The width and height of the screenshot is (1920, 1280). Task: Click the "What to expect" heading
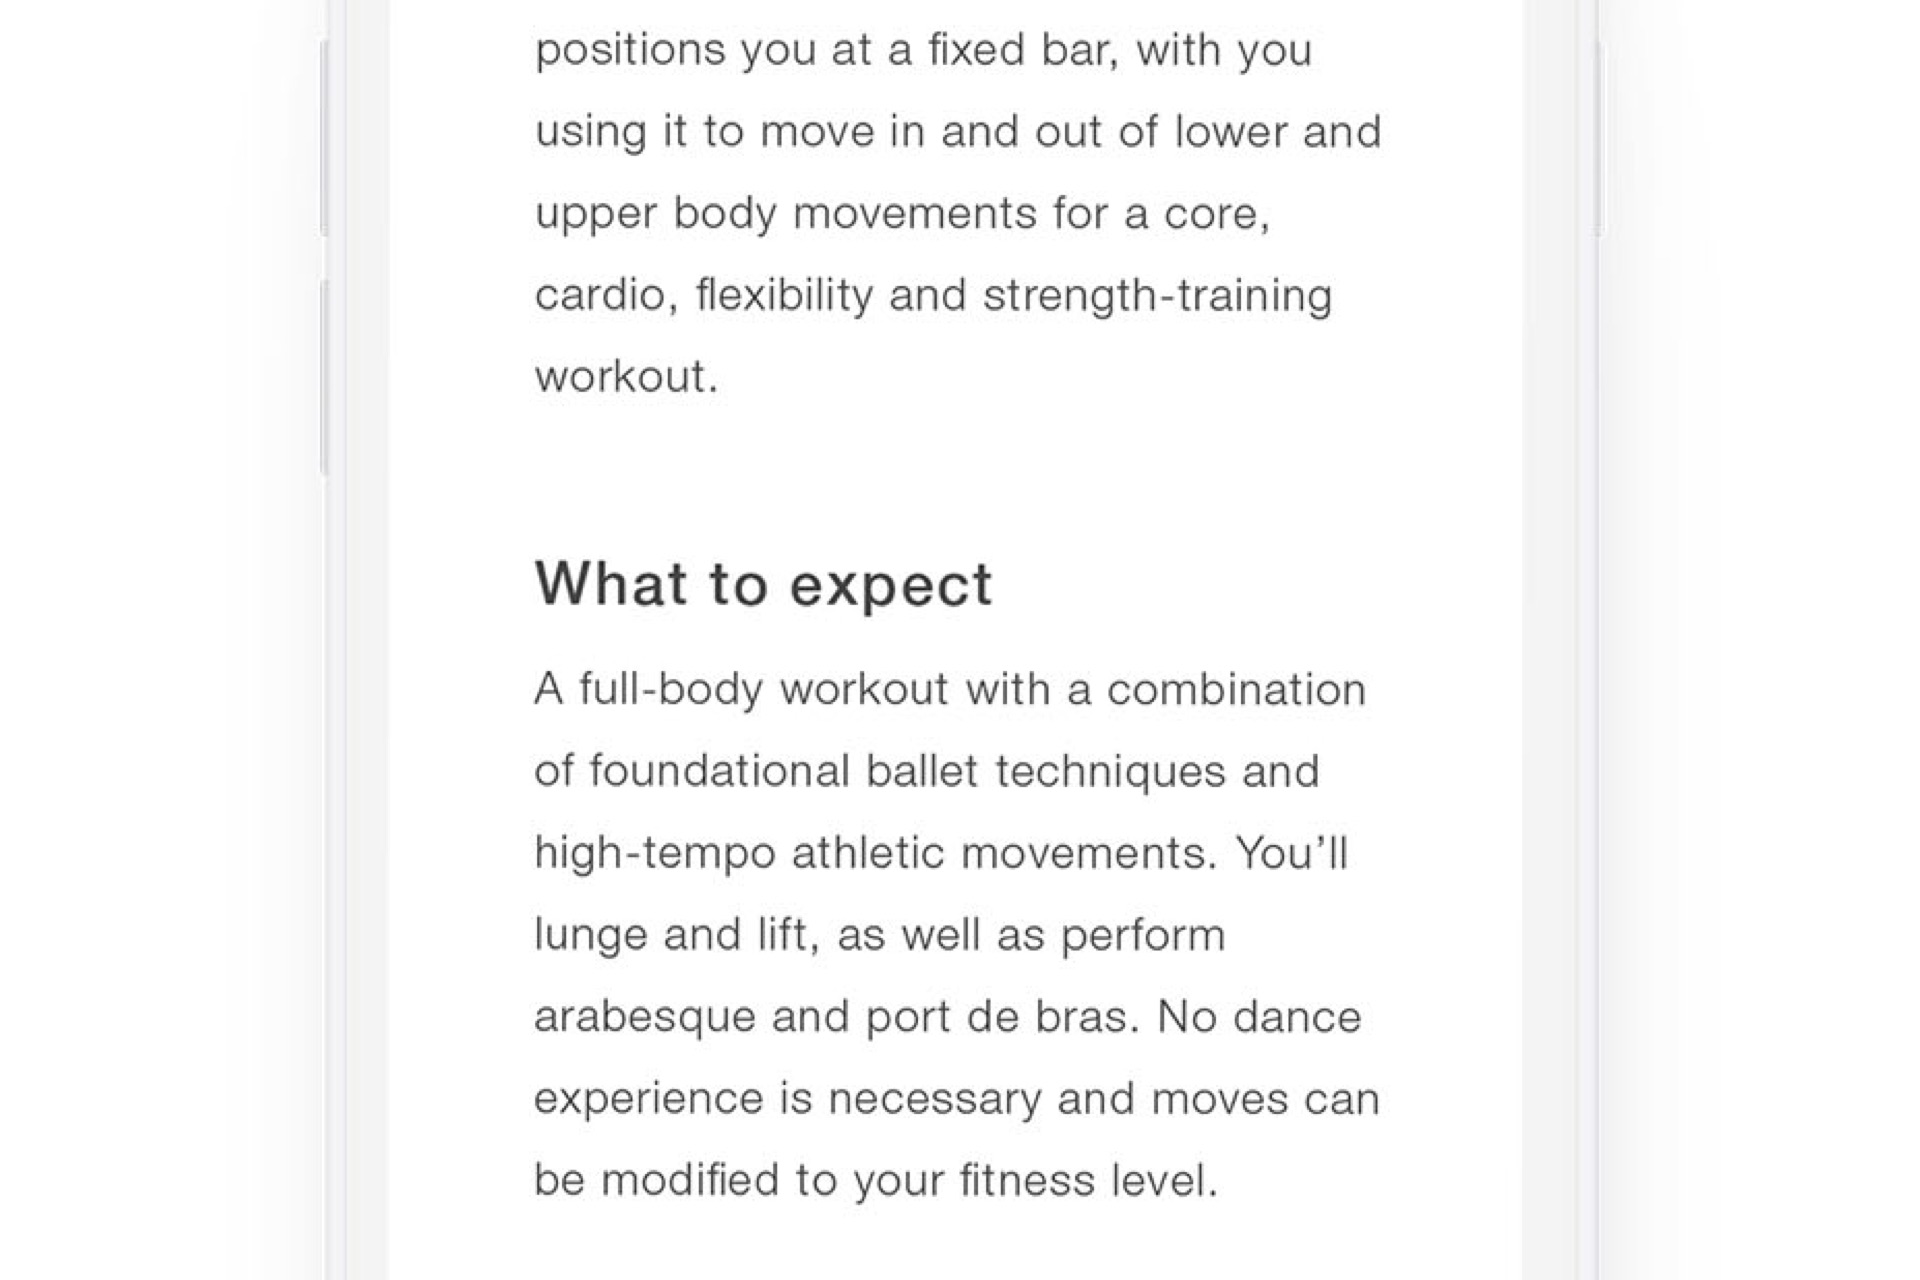pos(764,584)
